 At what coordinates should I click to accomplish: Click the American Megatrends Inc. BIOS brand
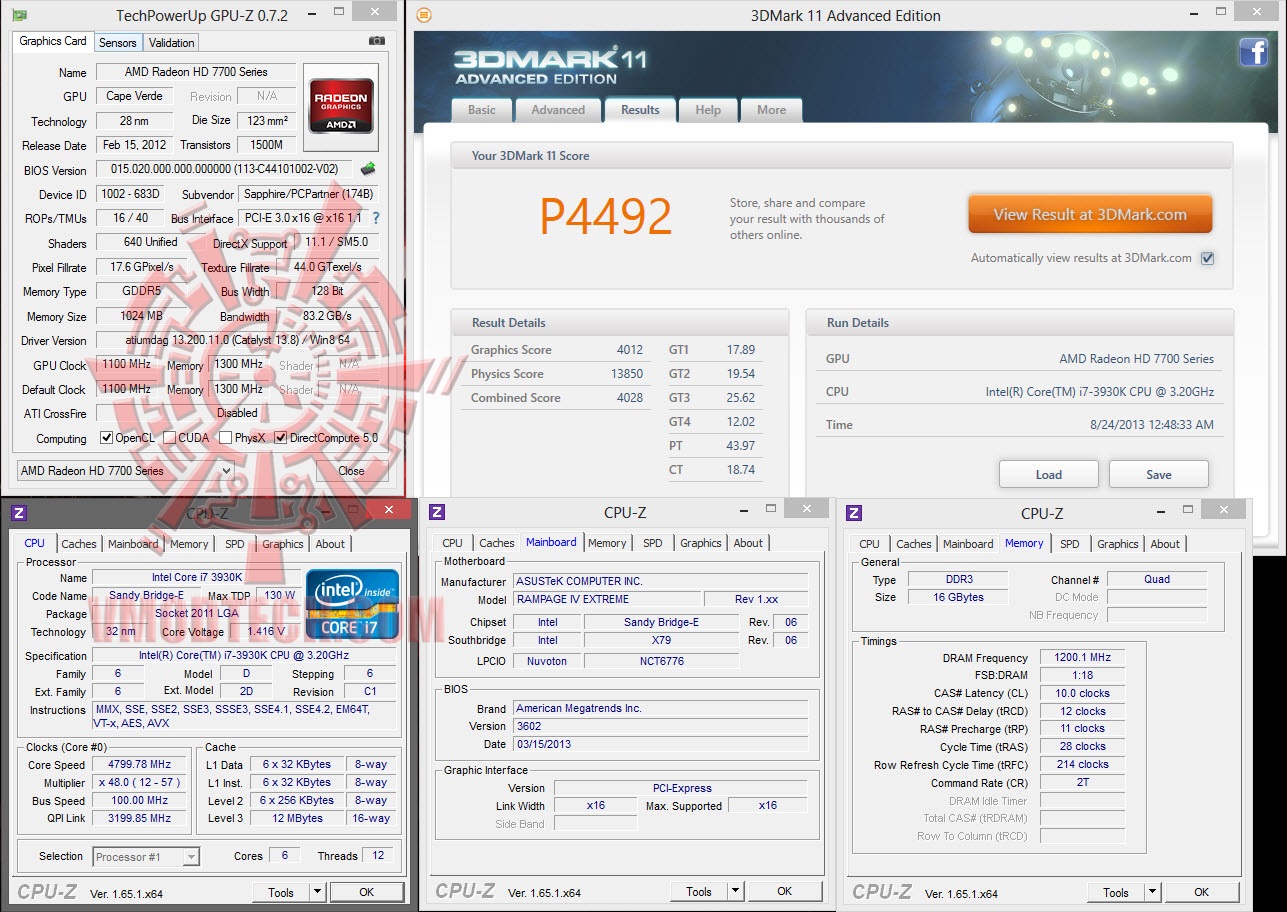(661, 708)
